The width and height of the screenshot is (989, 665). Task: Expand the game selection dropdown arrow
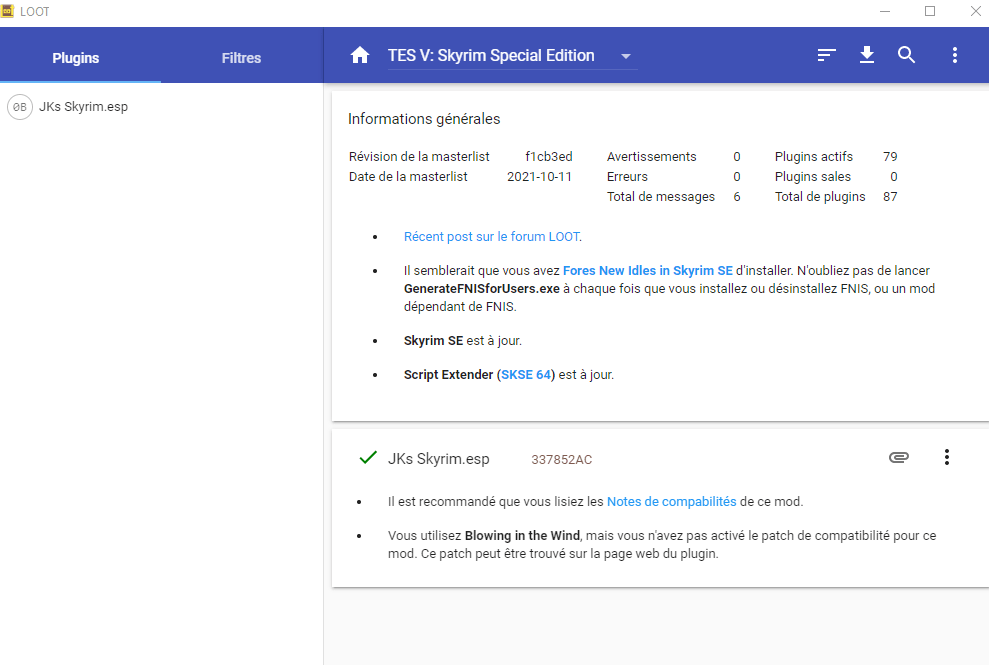(626, 57)
